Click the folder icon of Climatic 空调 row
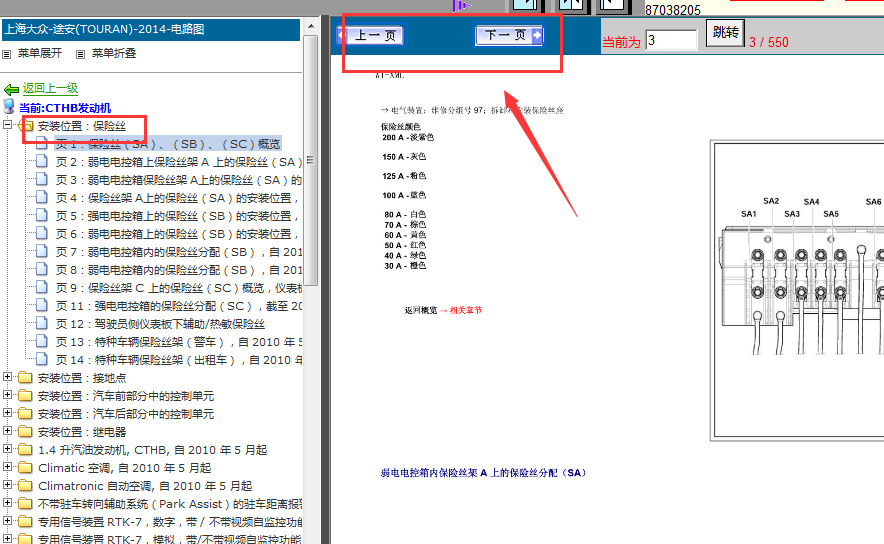The image size is (884, 544). pos(25,468)
